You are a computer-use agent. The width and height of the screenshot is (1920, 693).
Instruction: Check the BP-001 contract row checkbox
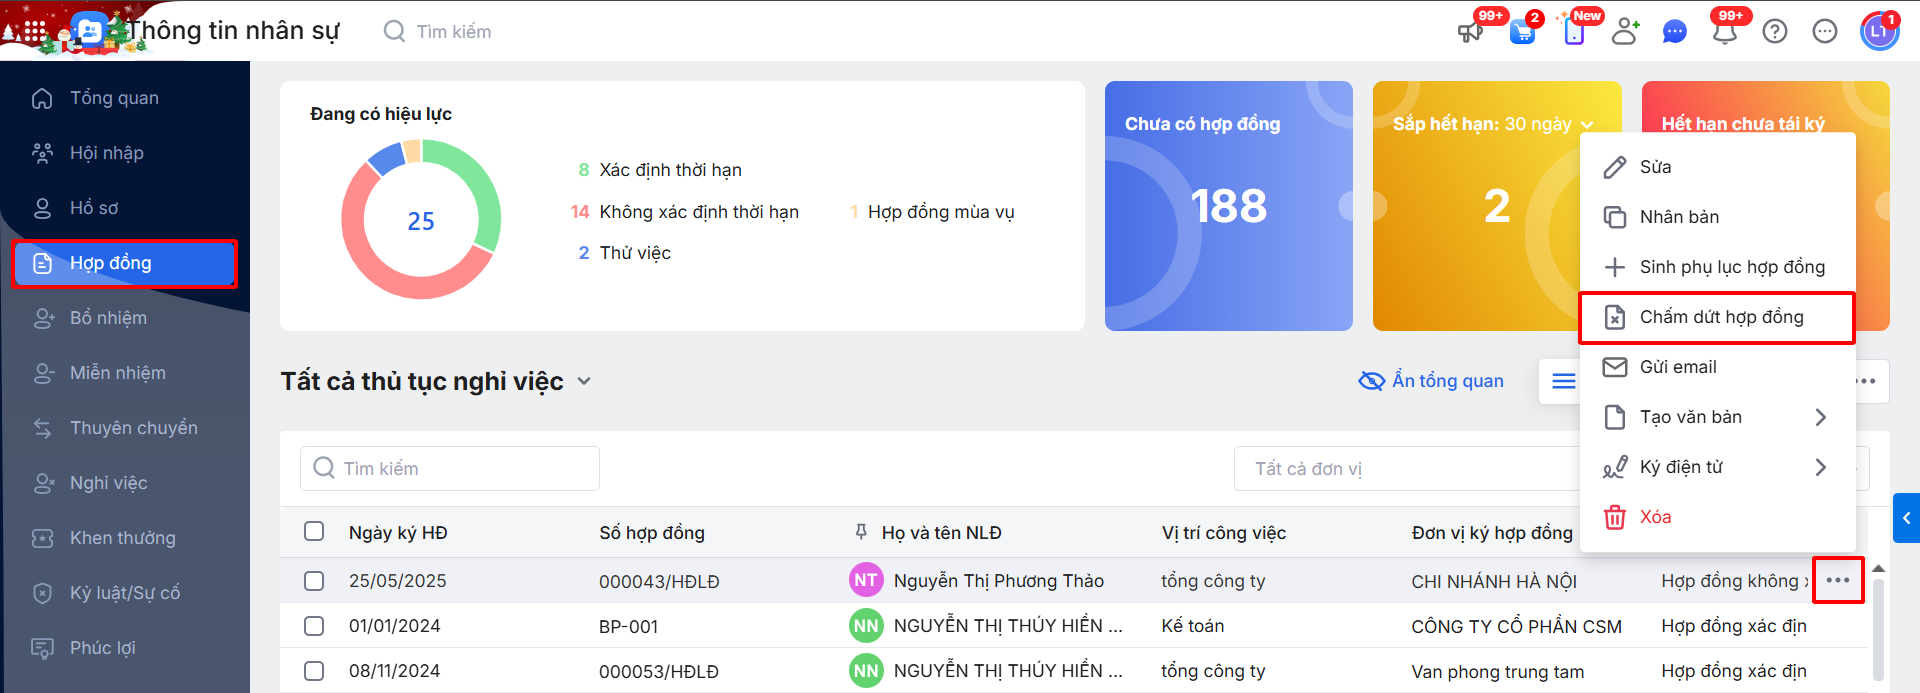tap(314, 626)
